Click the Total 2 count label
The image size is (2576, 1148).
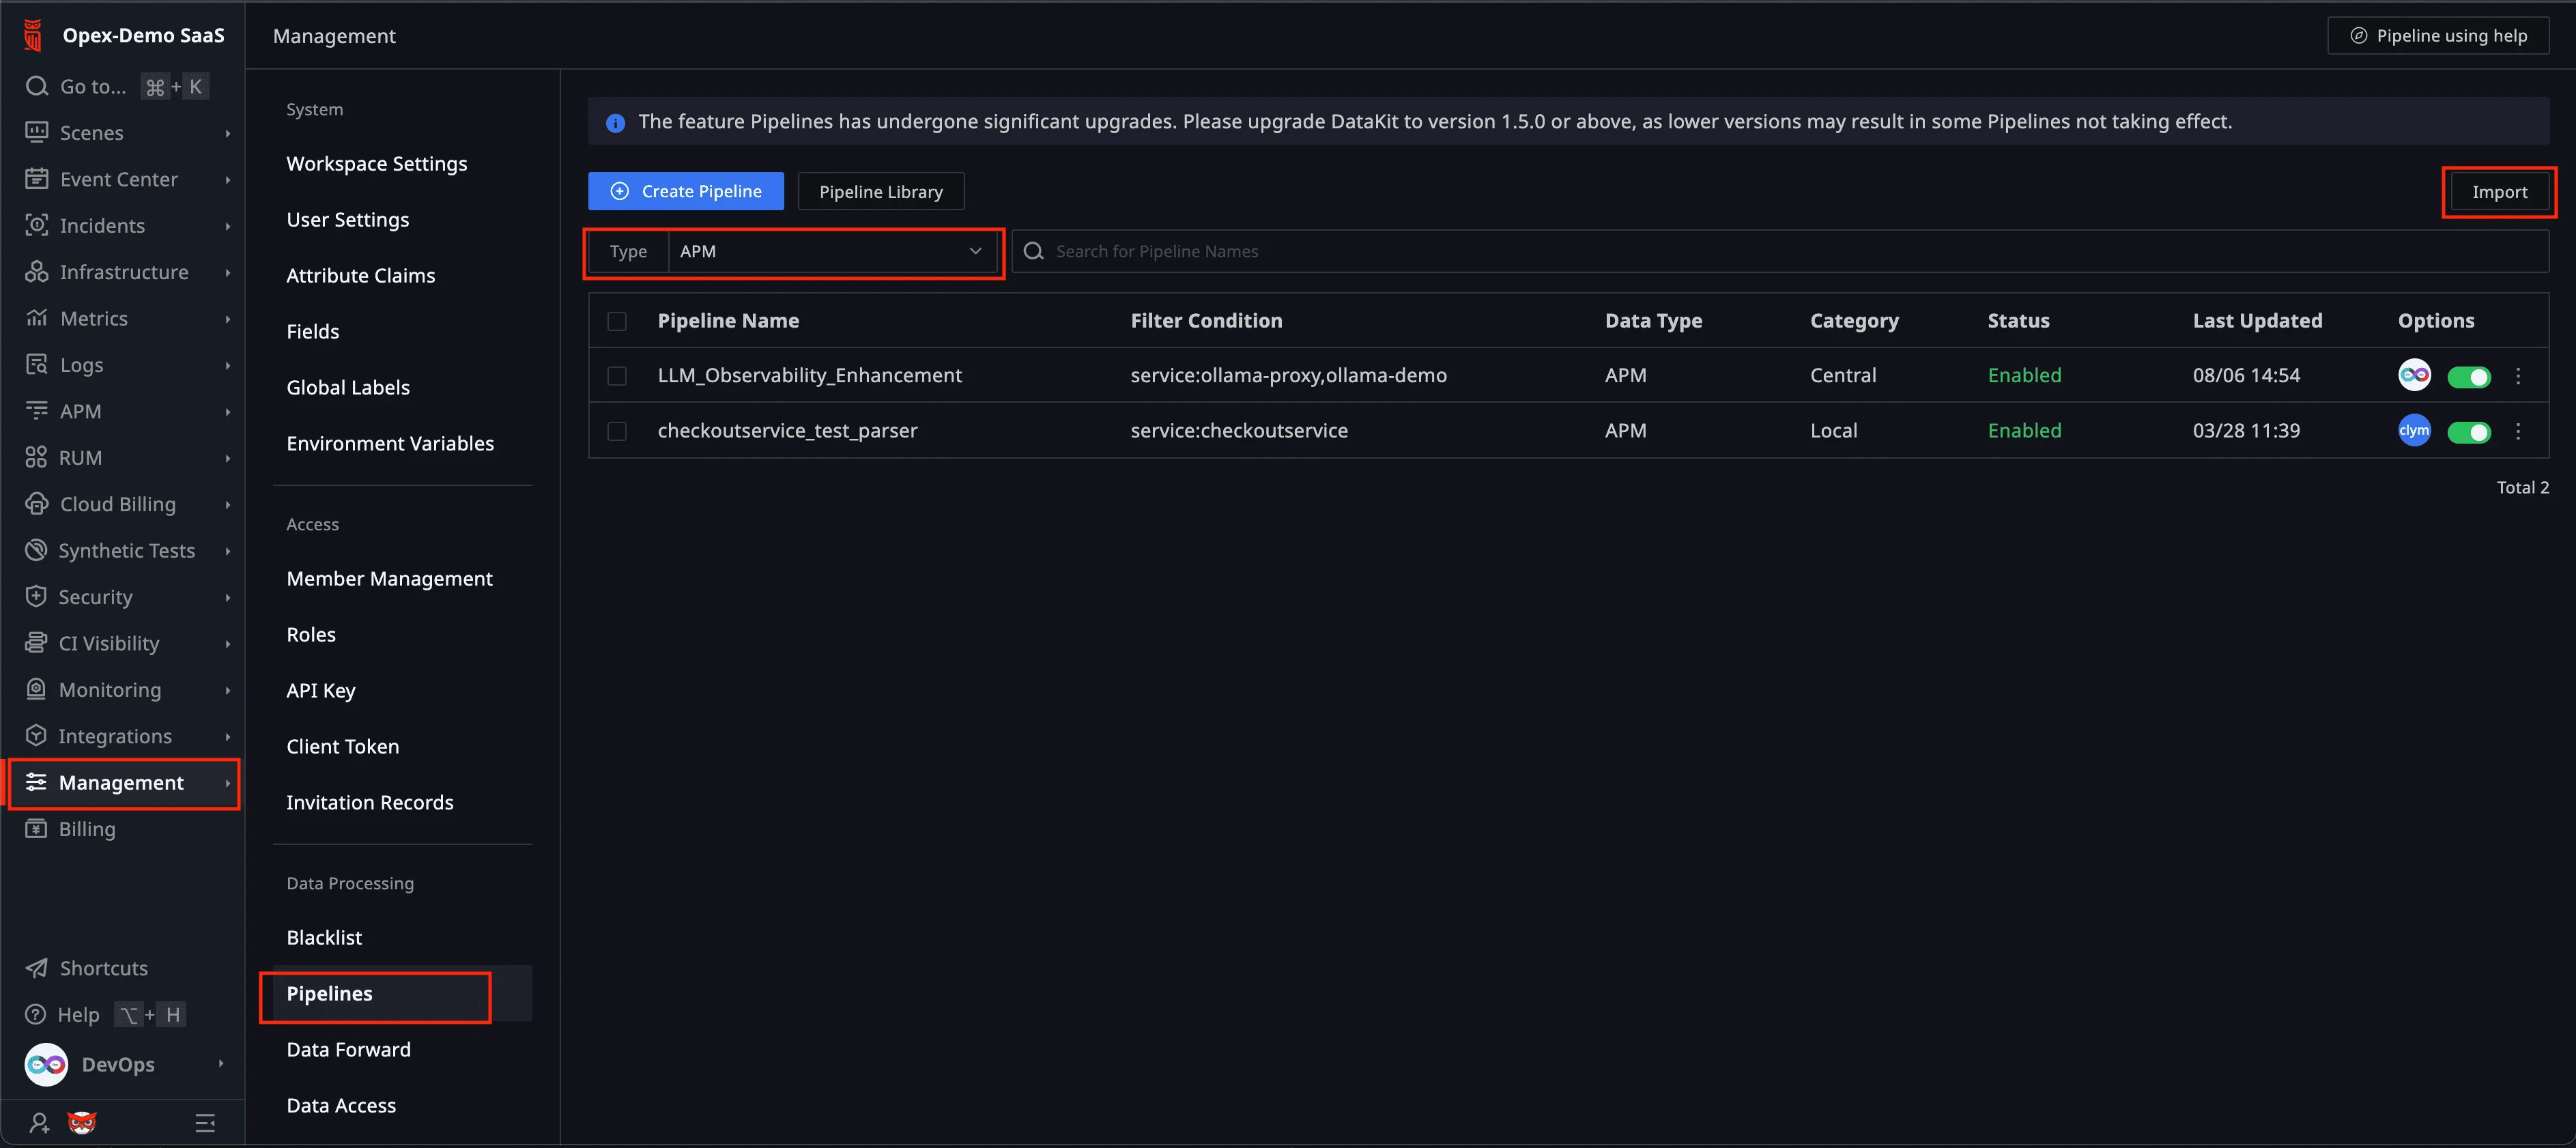(2522, 487)
